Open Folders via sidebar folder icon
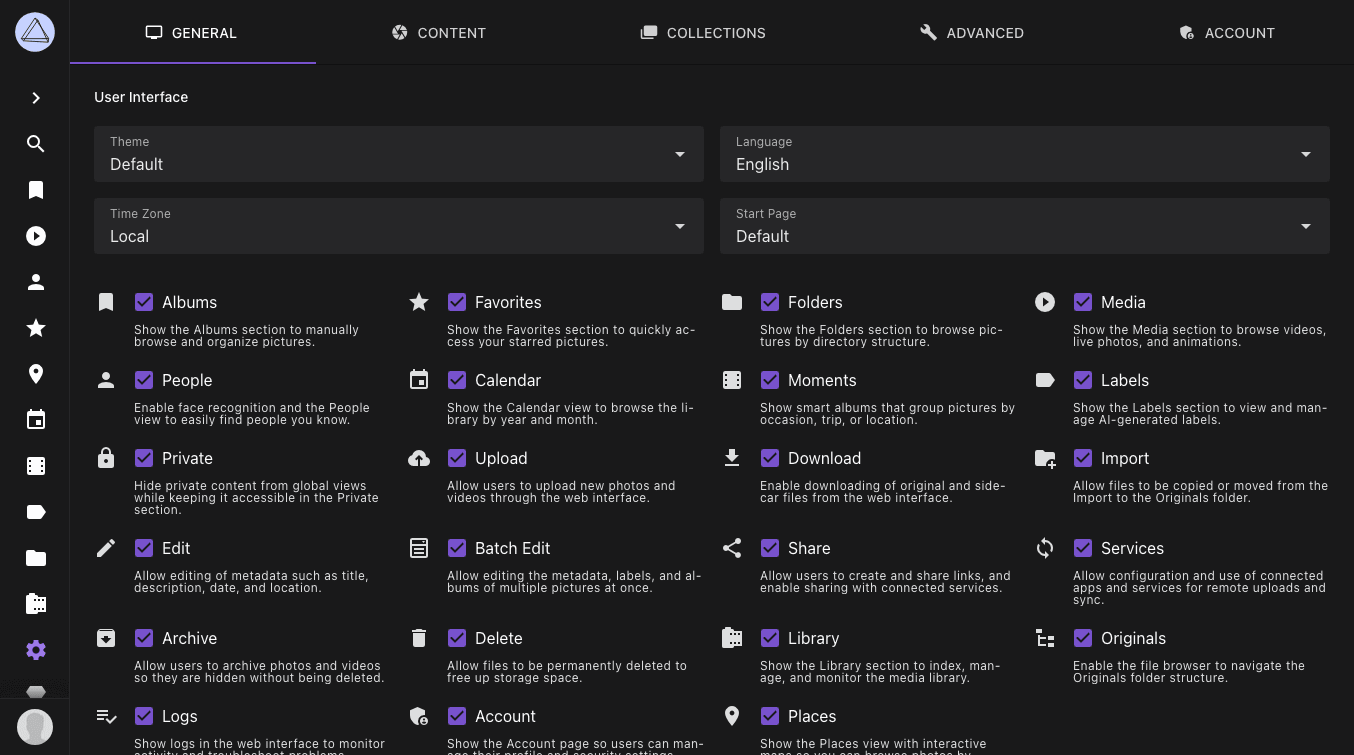Viewport: 1354px width, 755px height. 36,558
